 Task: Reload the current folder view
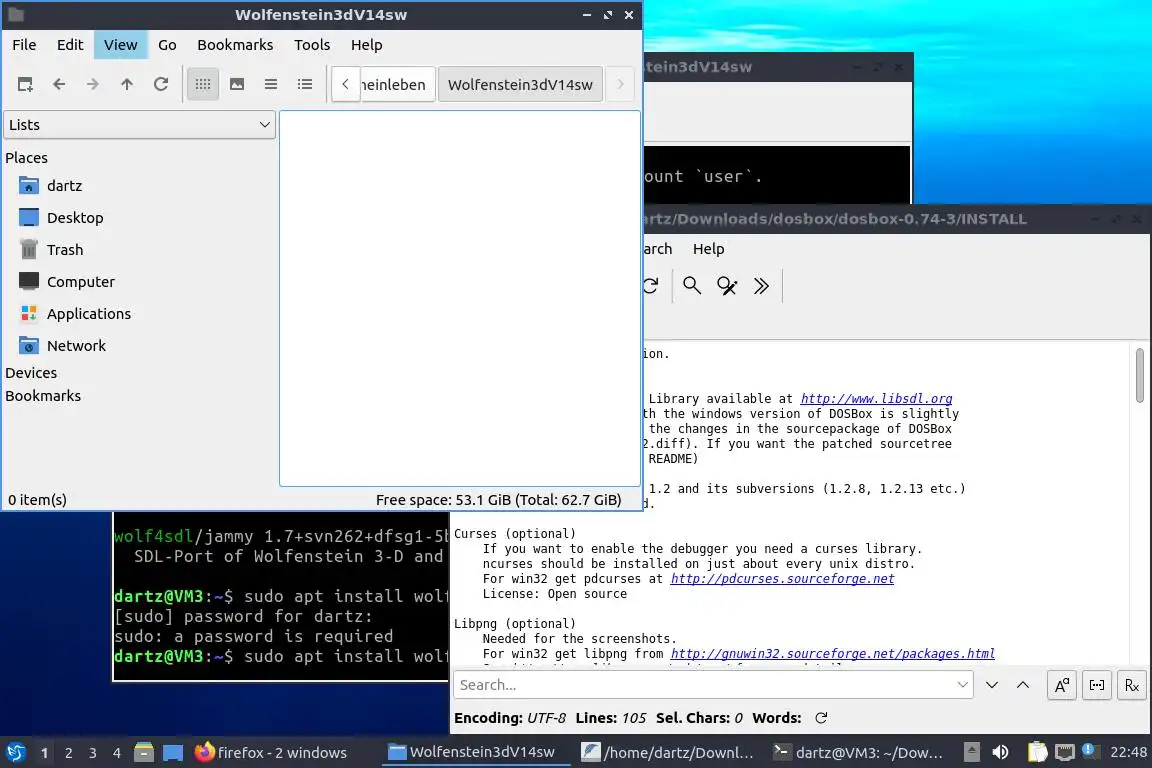point(161,85)
